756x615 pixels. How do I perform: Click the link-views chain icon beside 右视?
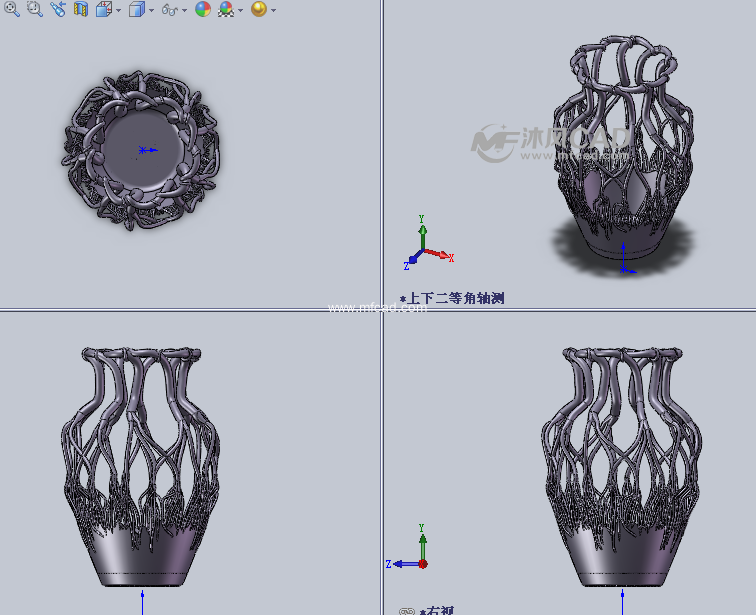pyautogui.click(x=406, y=610)
